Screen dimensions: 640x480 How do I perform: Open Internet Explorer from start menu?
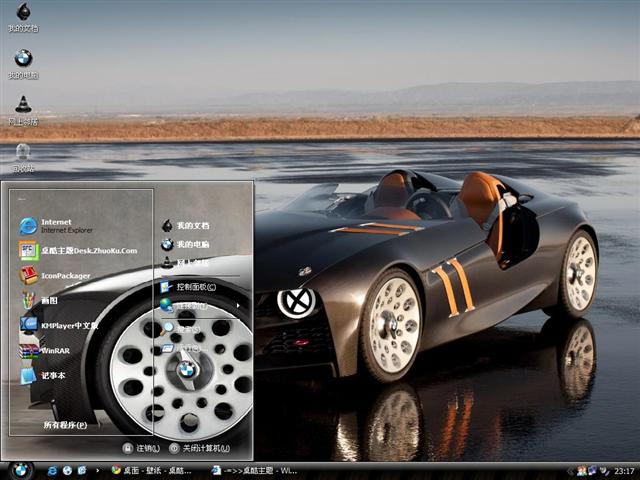[60, 225]
